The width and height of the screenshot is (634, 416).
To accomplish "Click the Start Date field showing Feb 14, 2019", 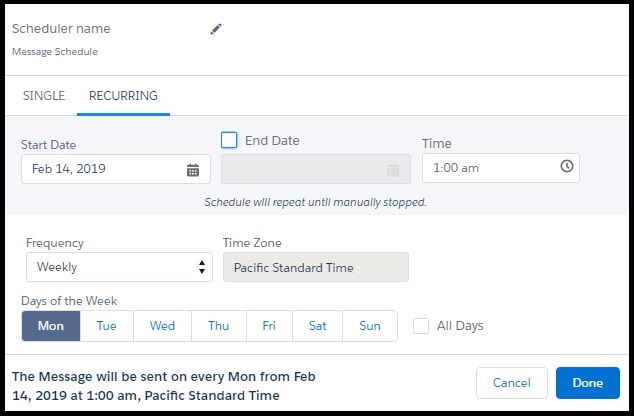I will pos(116,169).
